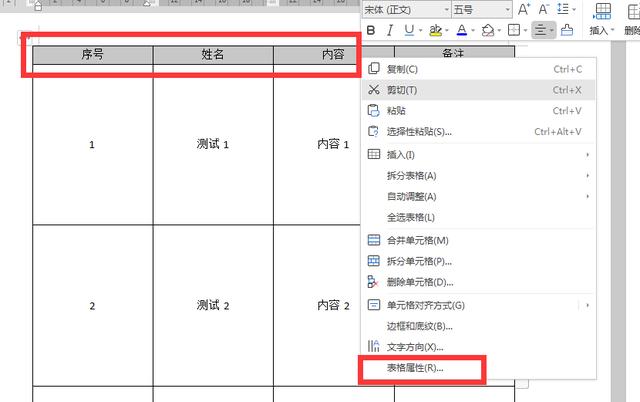The width and height of the screenshot is (640, 402).
Task: Choose 全选表格(L) from context menu
Action: (x=478, y=217)
